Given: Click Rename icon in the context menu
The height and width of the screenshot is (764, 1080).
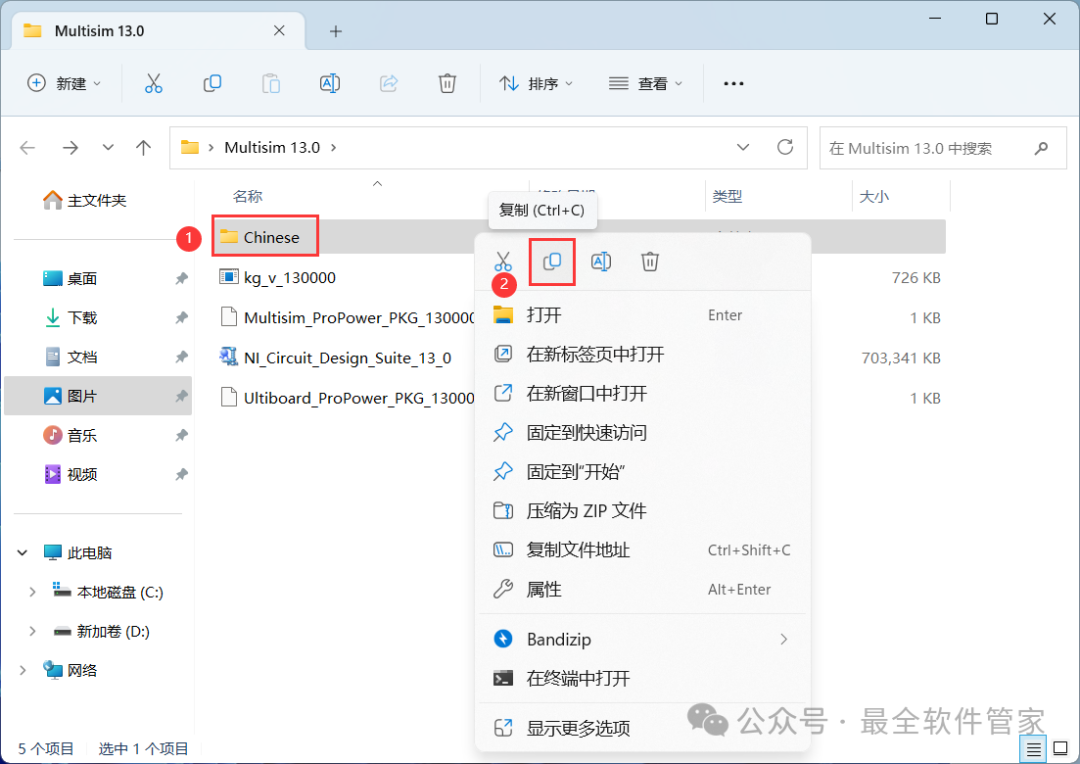Looking at the screenshot, I should [601, 262].
